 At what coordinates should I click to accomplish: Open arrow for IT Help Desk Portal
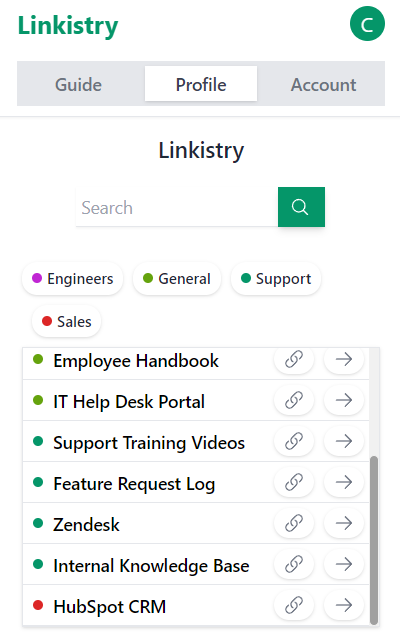(344, 400)
